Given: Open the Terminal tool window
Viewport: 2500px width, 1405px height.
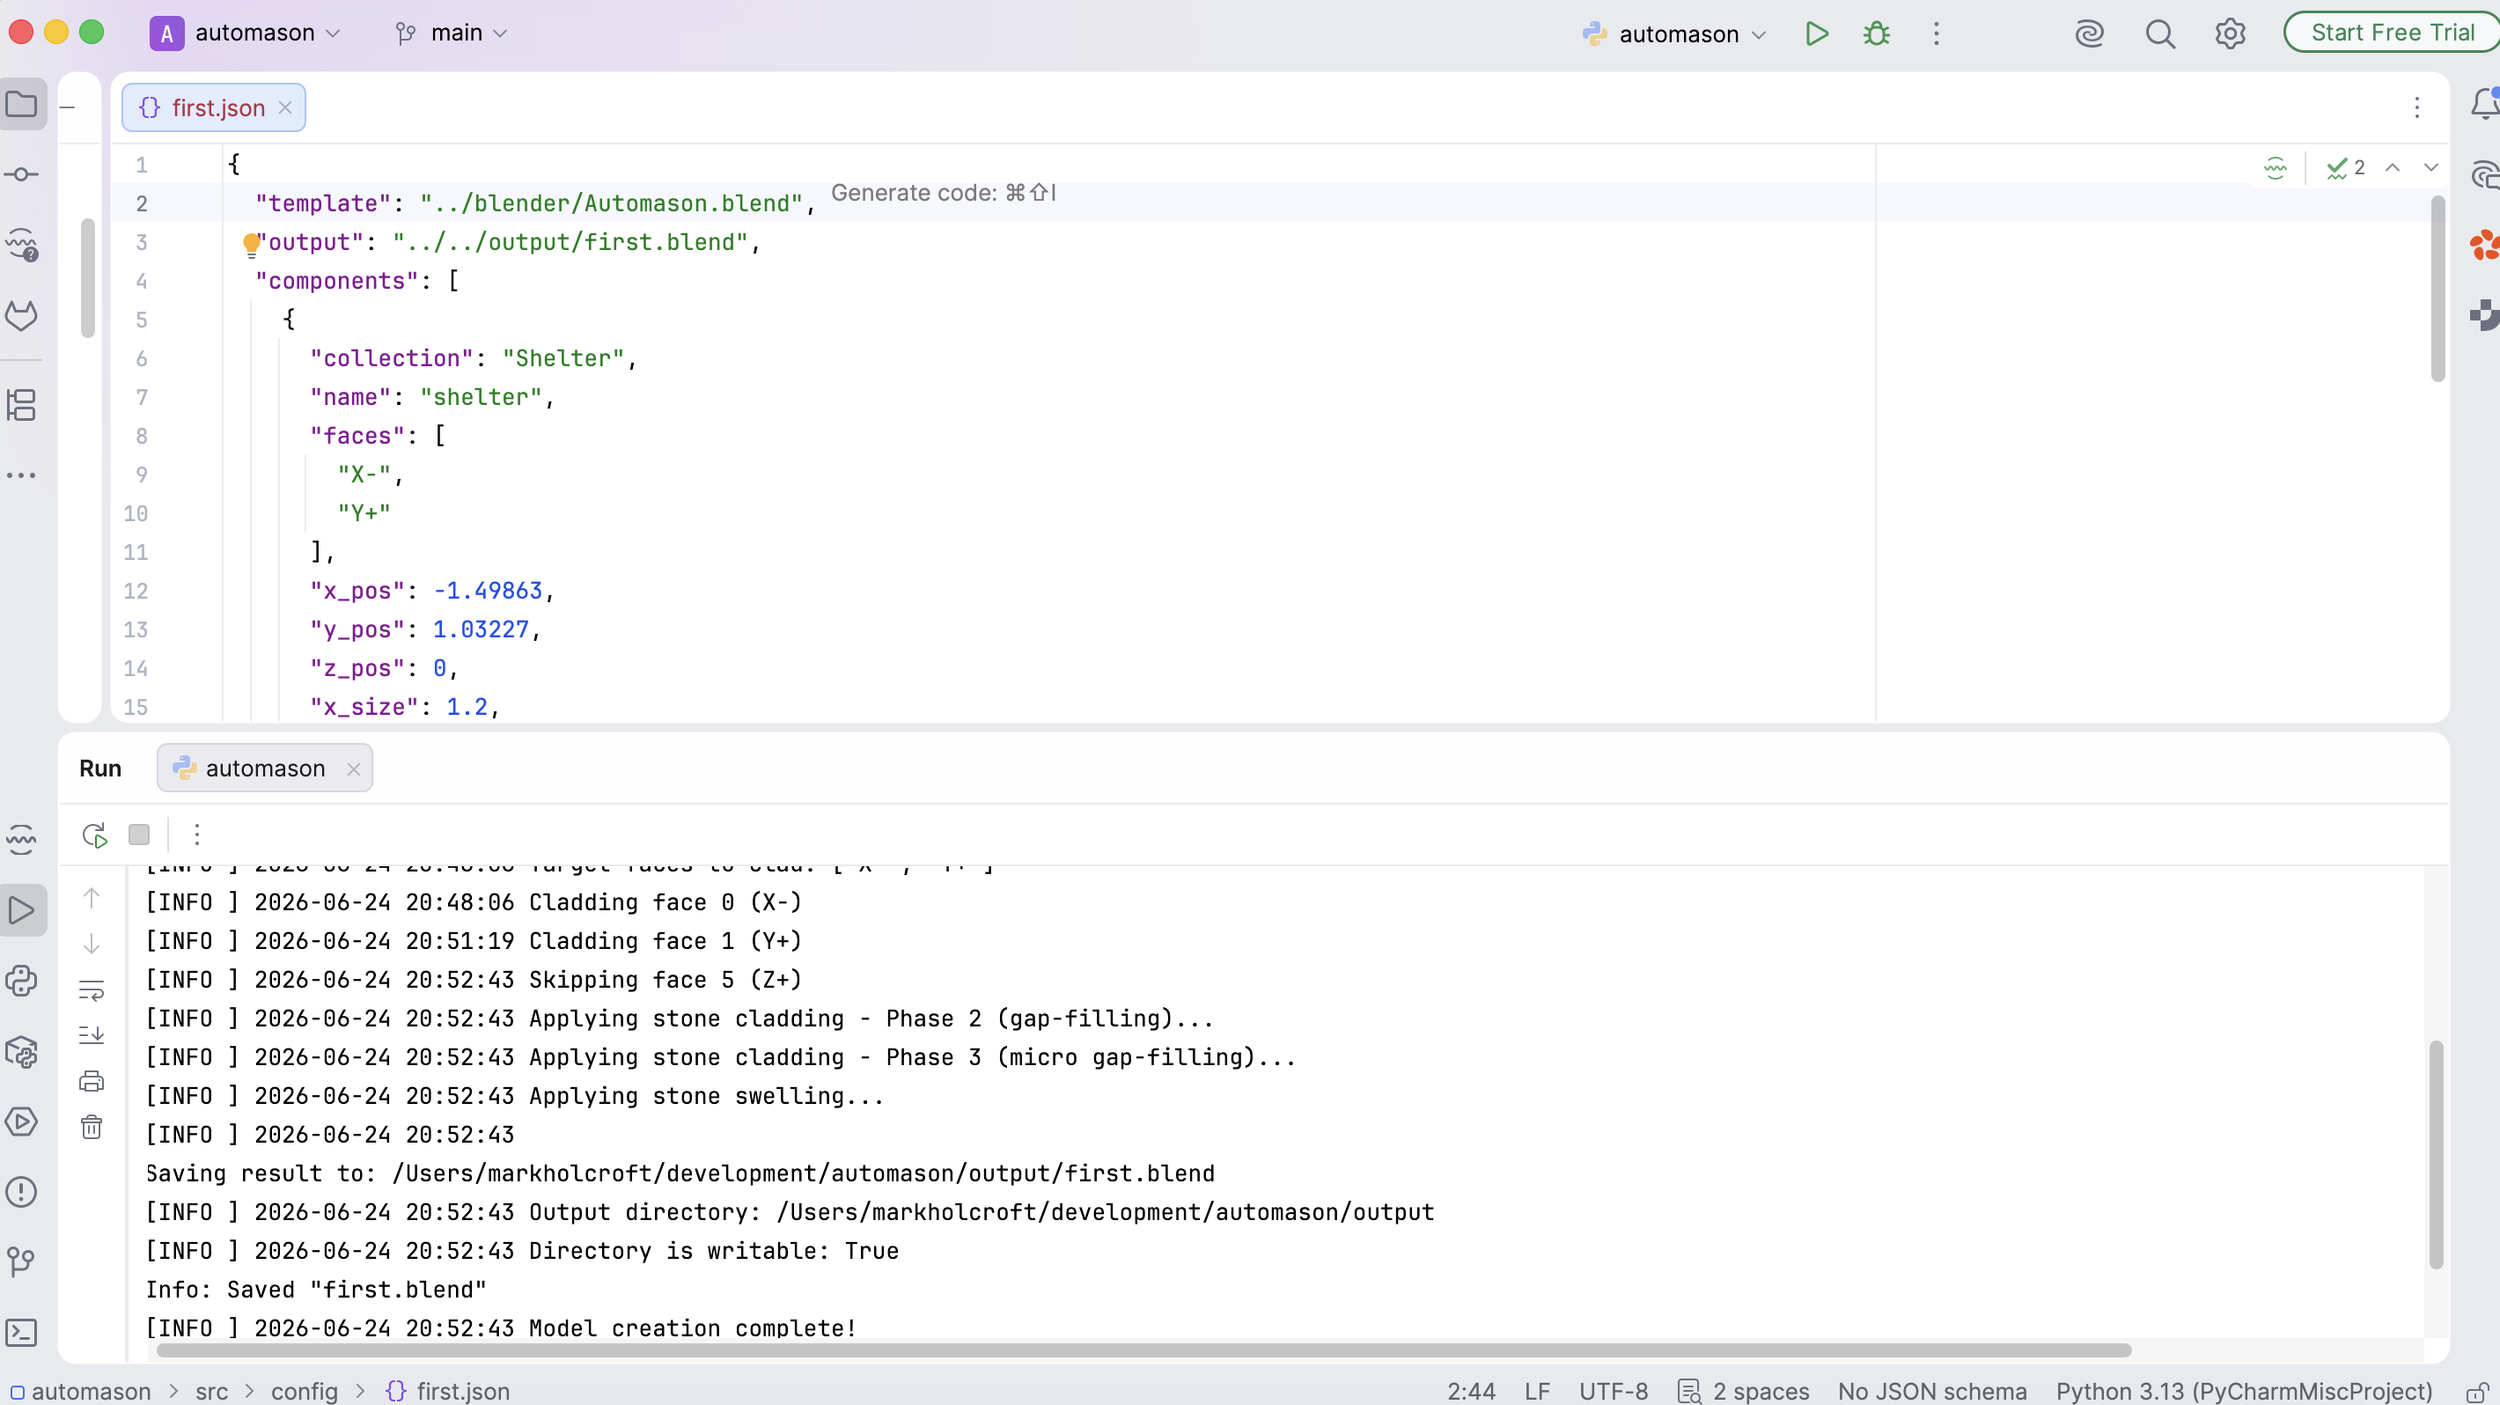Looking at the screenshot, I should point(22,1333).
